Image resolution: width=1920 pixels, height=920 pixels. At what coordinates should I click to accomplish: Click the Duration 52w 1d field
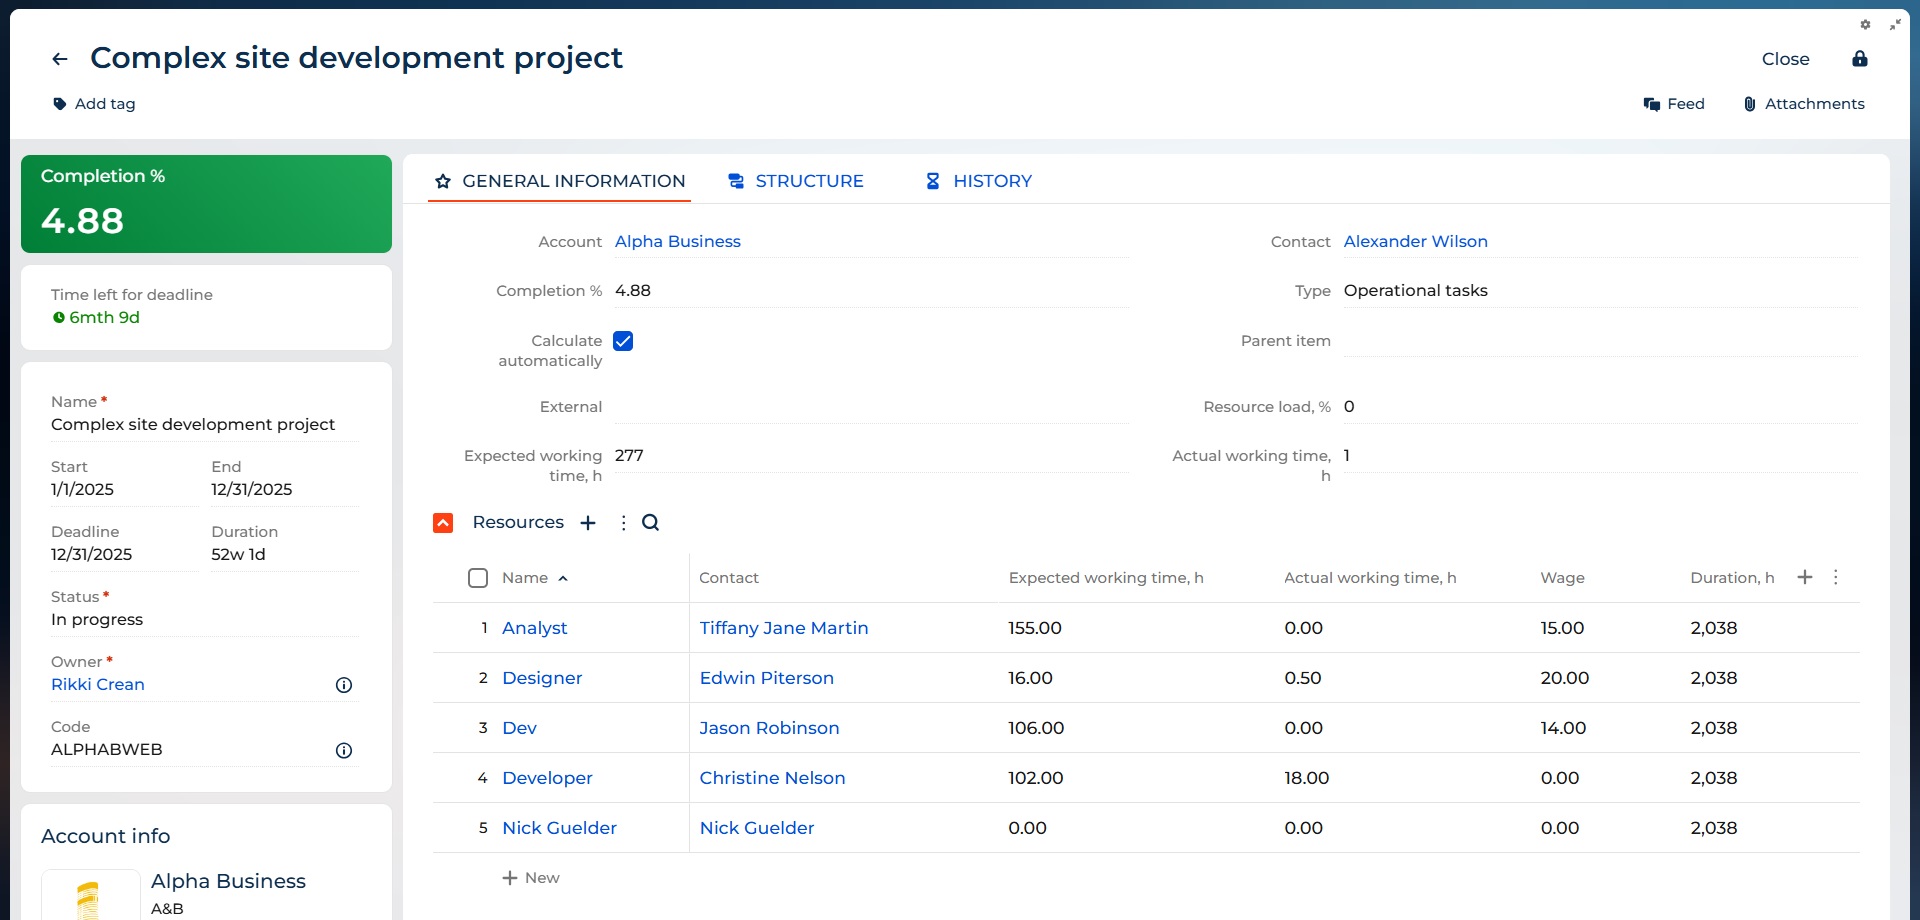pos(285,555)
